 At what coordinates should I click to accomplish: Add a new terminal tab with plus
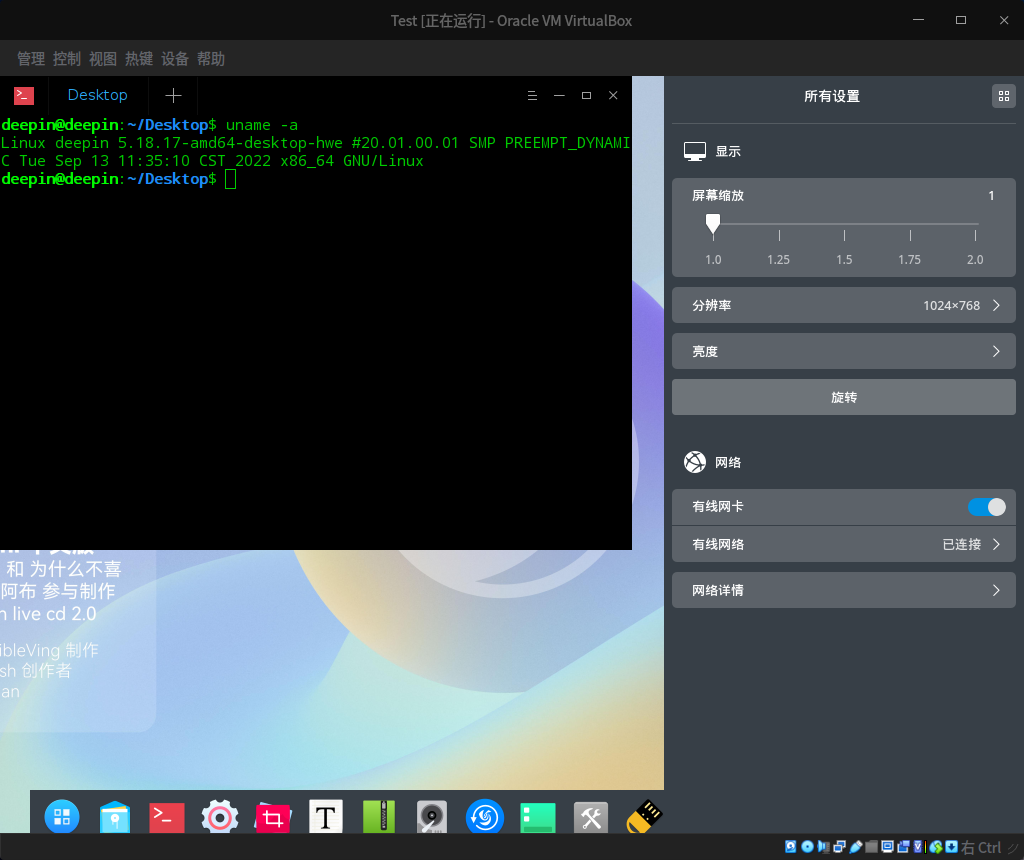tap(173, 95)
